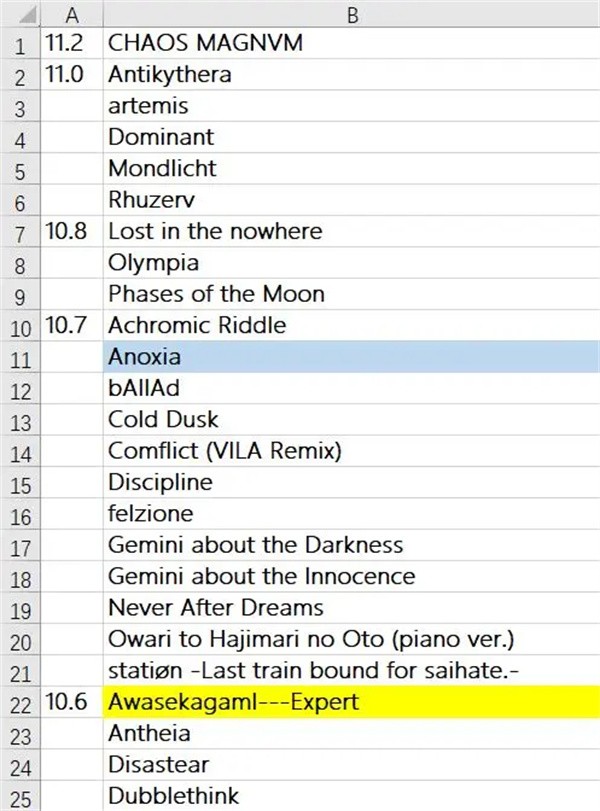Select row 1 header
The width and height of the screenshot is (600, 811).
pos(21,42)
